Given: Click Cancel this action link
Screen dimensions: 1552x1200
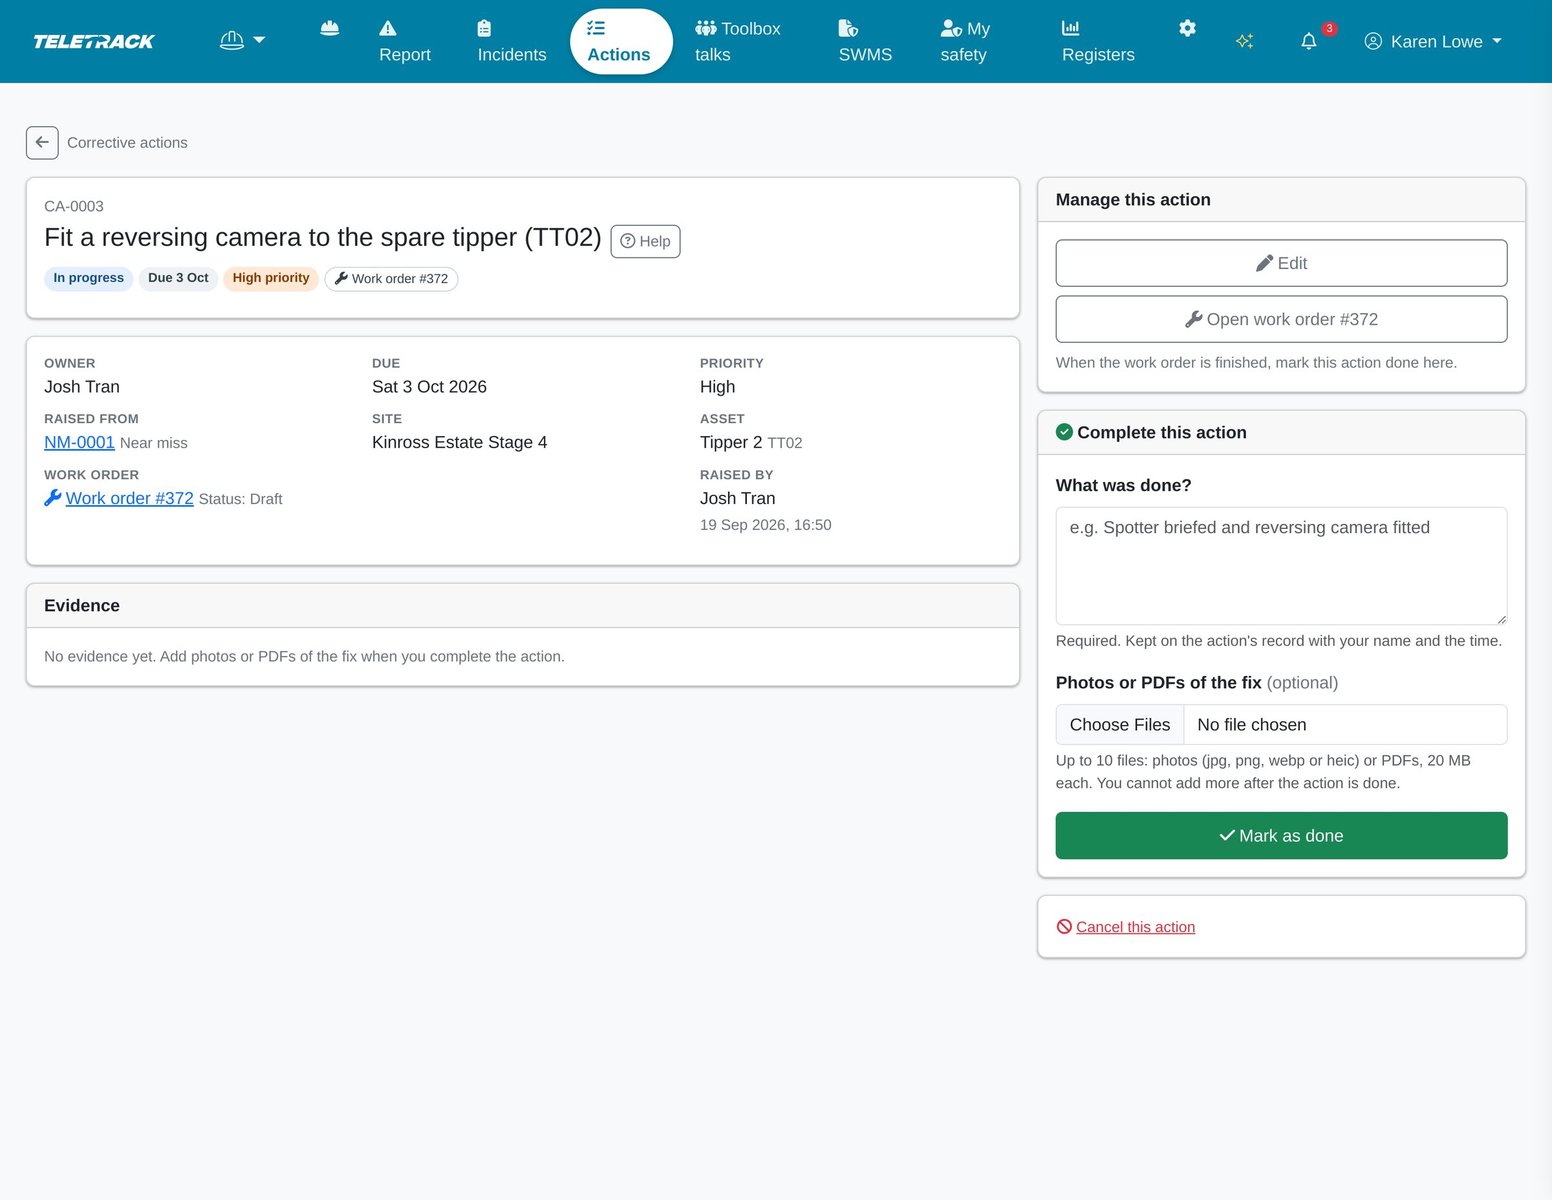Looking at the screenshot, I should (1135, 927).
